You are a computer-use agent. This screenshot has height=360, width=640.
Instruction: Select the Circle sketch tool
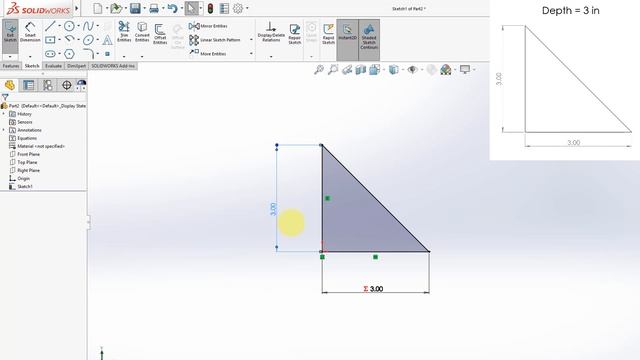pyautogui.click(x=69, y=26)
